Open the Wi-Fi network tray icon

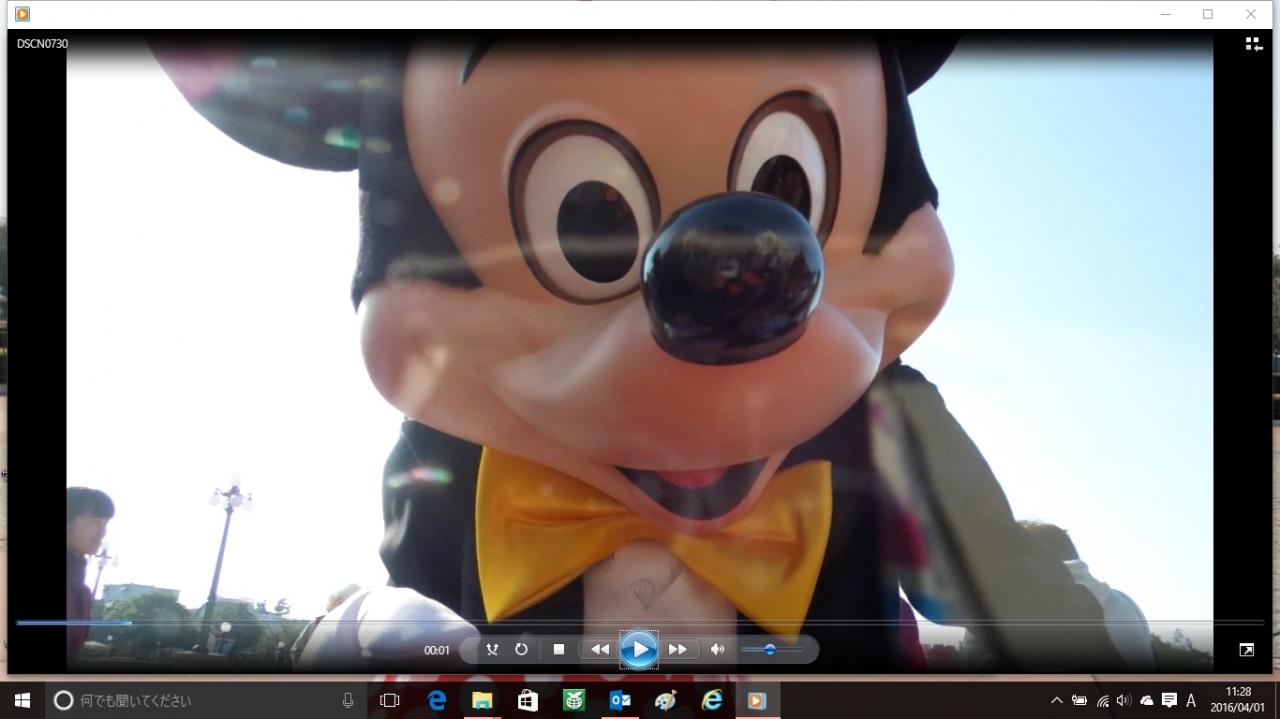tap(1102, 701)
